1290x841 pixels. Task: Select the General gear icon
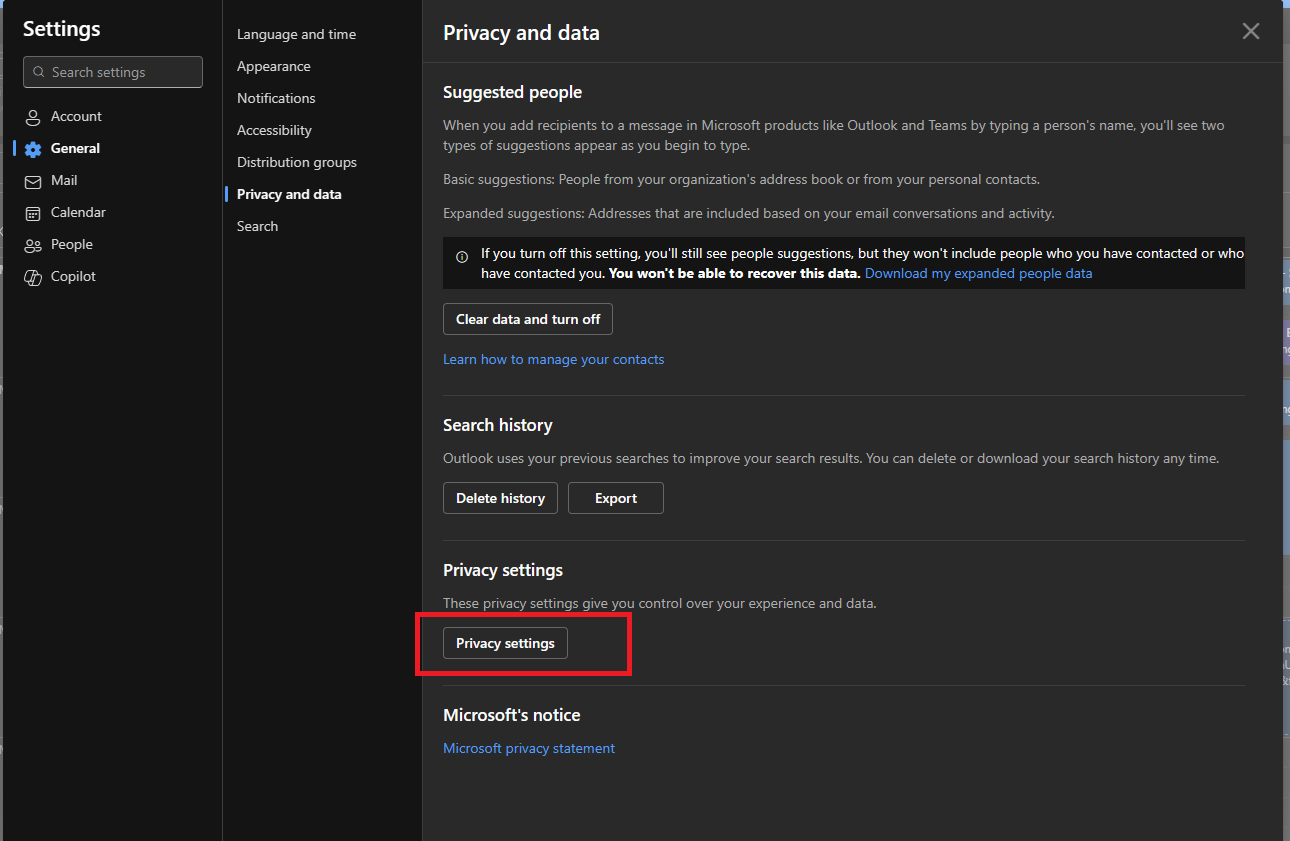coord(33,148)
